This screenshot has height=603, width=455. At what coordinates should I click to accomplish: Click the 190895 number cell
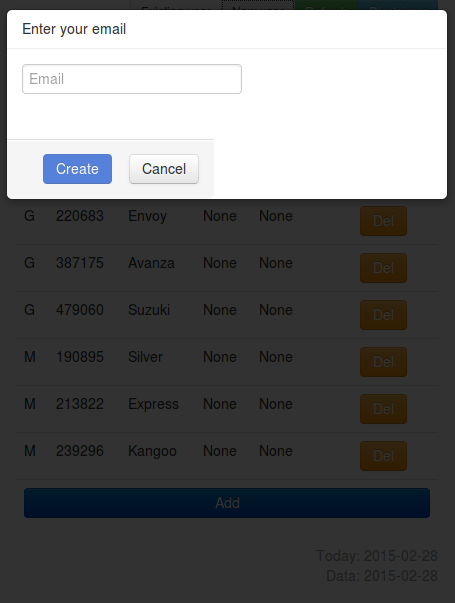point(80,357)
